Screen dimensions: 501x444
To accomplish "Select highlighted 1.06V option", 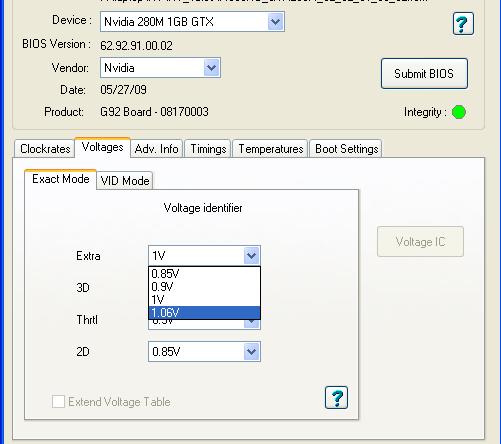I will point(204,313).
